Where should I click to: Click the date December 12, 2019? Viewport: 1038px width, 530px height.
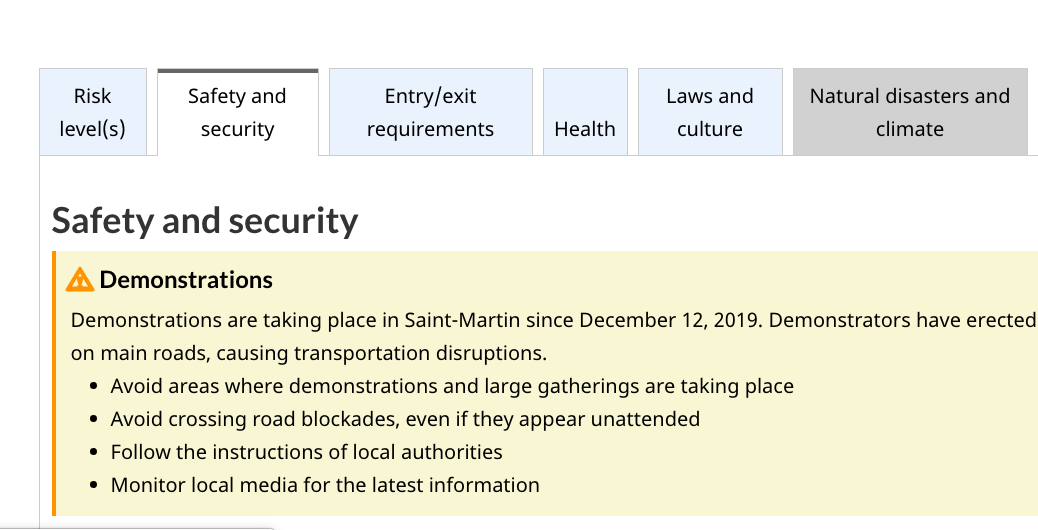(x=671, y=320)
